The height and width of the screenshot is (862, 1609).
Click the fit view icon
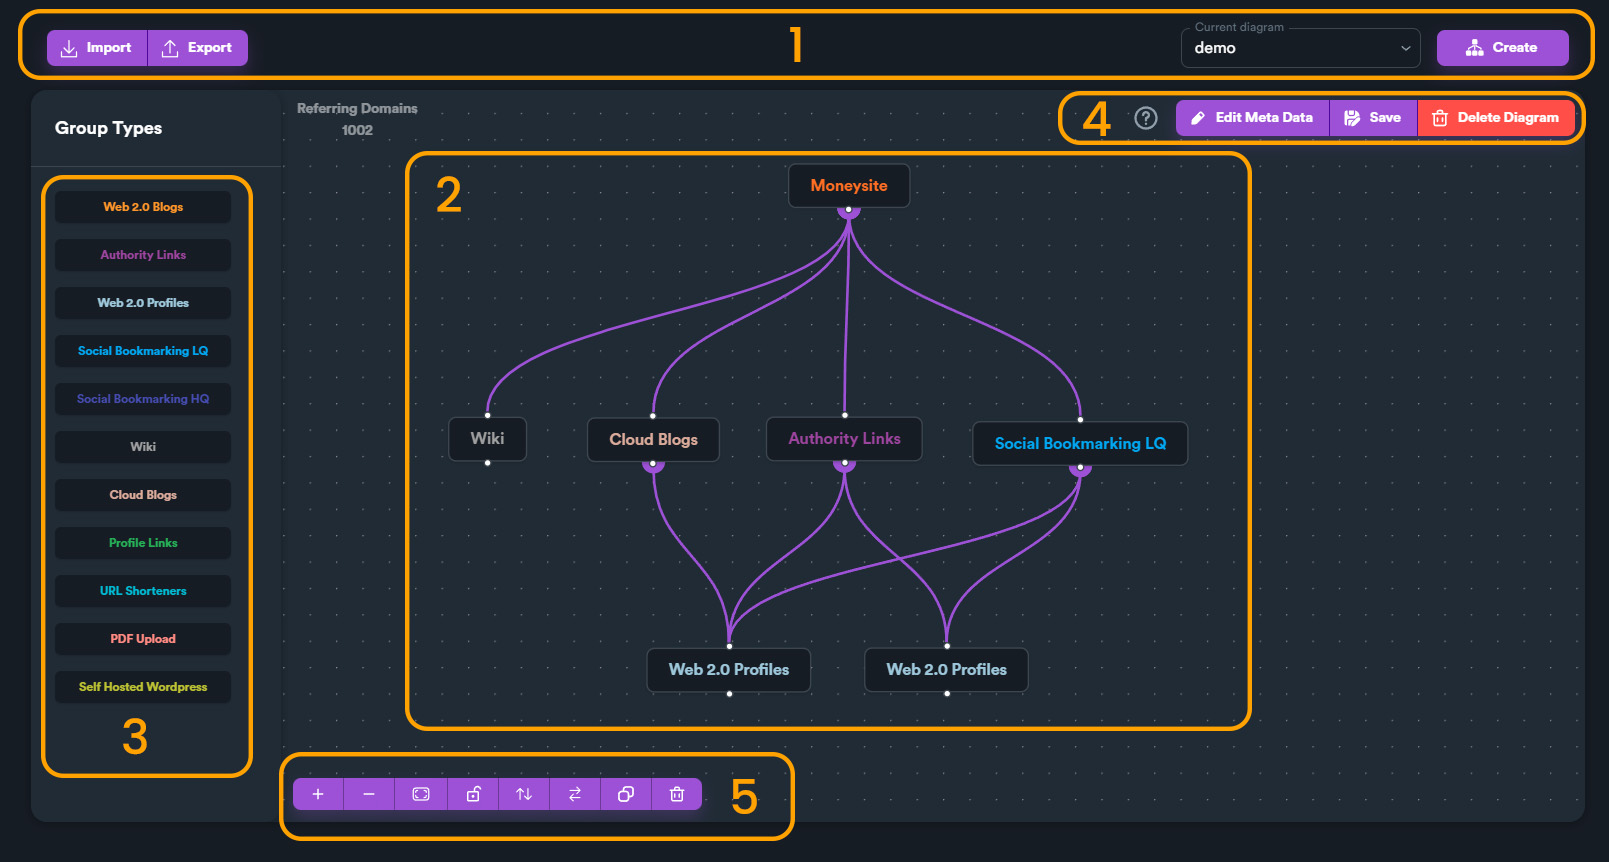click(x=421, y=794)
